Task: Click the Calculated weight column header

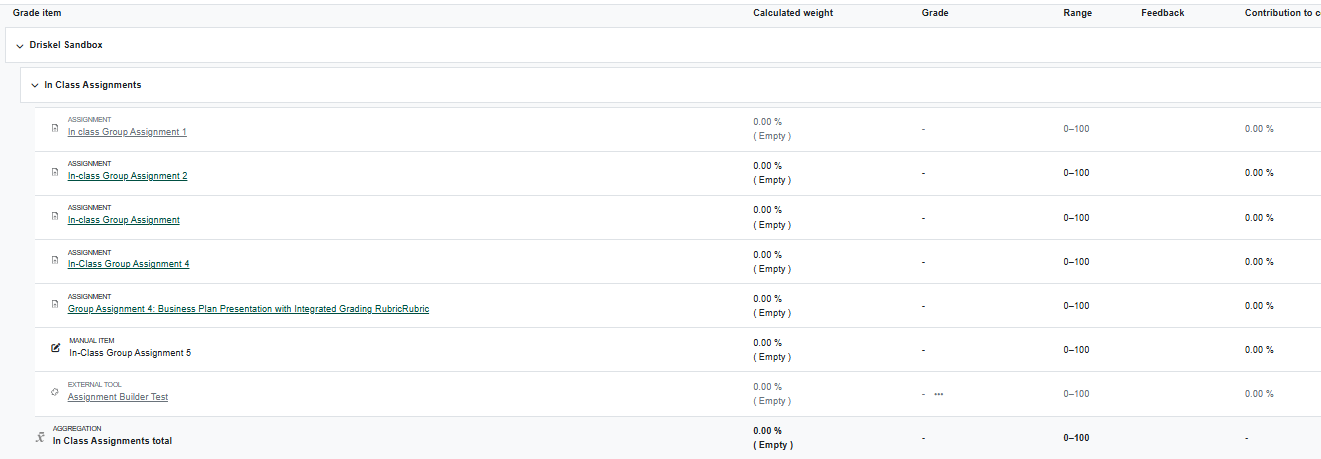Action: coord(792,13)
